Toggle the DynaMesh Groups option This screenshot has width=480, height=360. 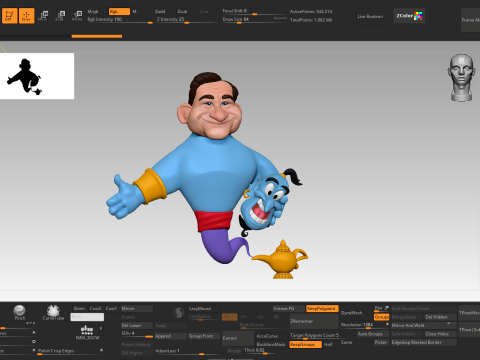click(381, 317)
